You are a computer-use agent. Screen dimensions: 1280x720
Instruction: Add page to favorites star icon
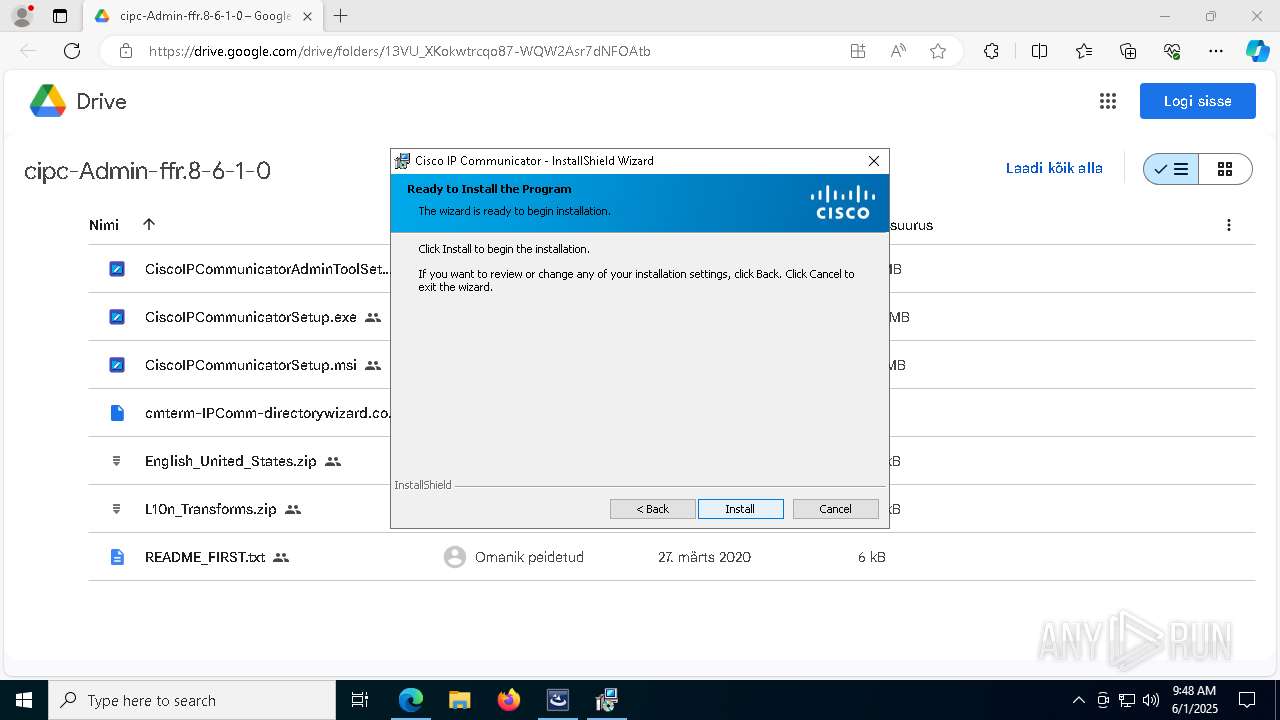click(x=937, y=51)
